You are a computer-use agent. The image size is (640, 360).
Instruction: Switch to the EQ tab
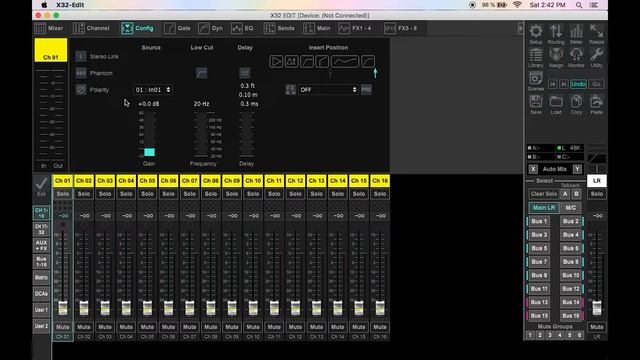click(242, 28)
